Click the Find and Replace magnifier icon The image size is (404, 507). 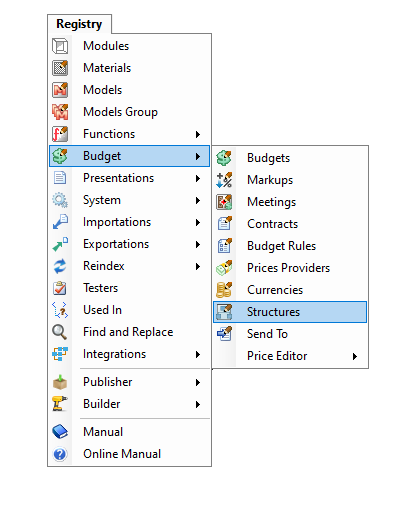pyautogui.click(x=60, y=332)
